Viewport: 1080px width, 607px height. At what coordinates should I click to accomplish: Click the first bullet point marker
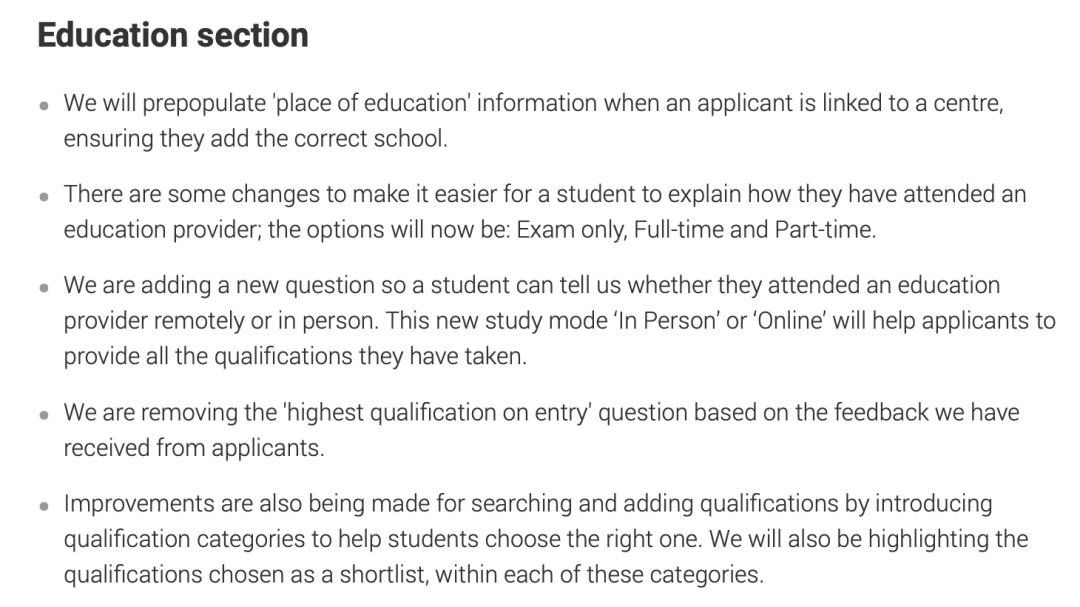pos(44,106)
